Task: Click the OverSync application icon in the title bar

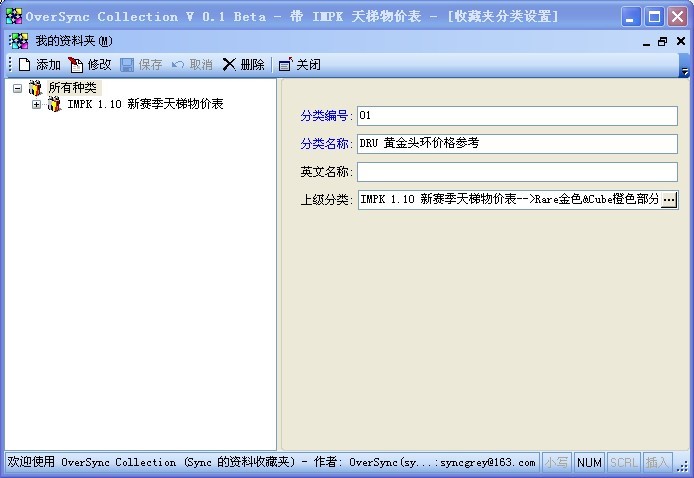Action: pyautogui.click(x=14, y=16)
